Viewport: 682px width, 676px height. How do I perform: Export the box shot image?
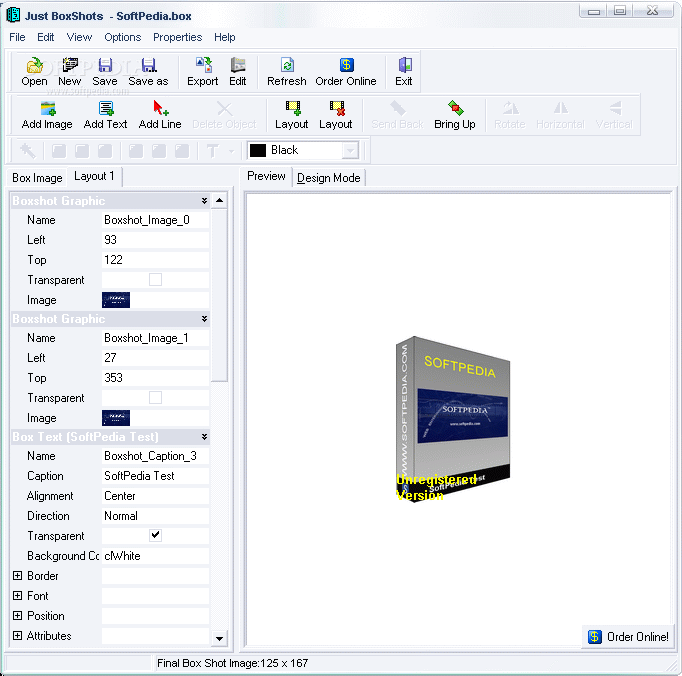tap(203, 72)
